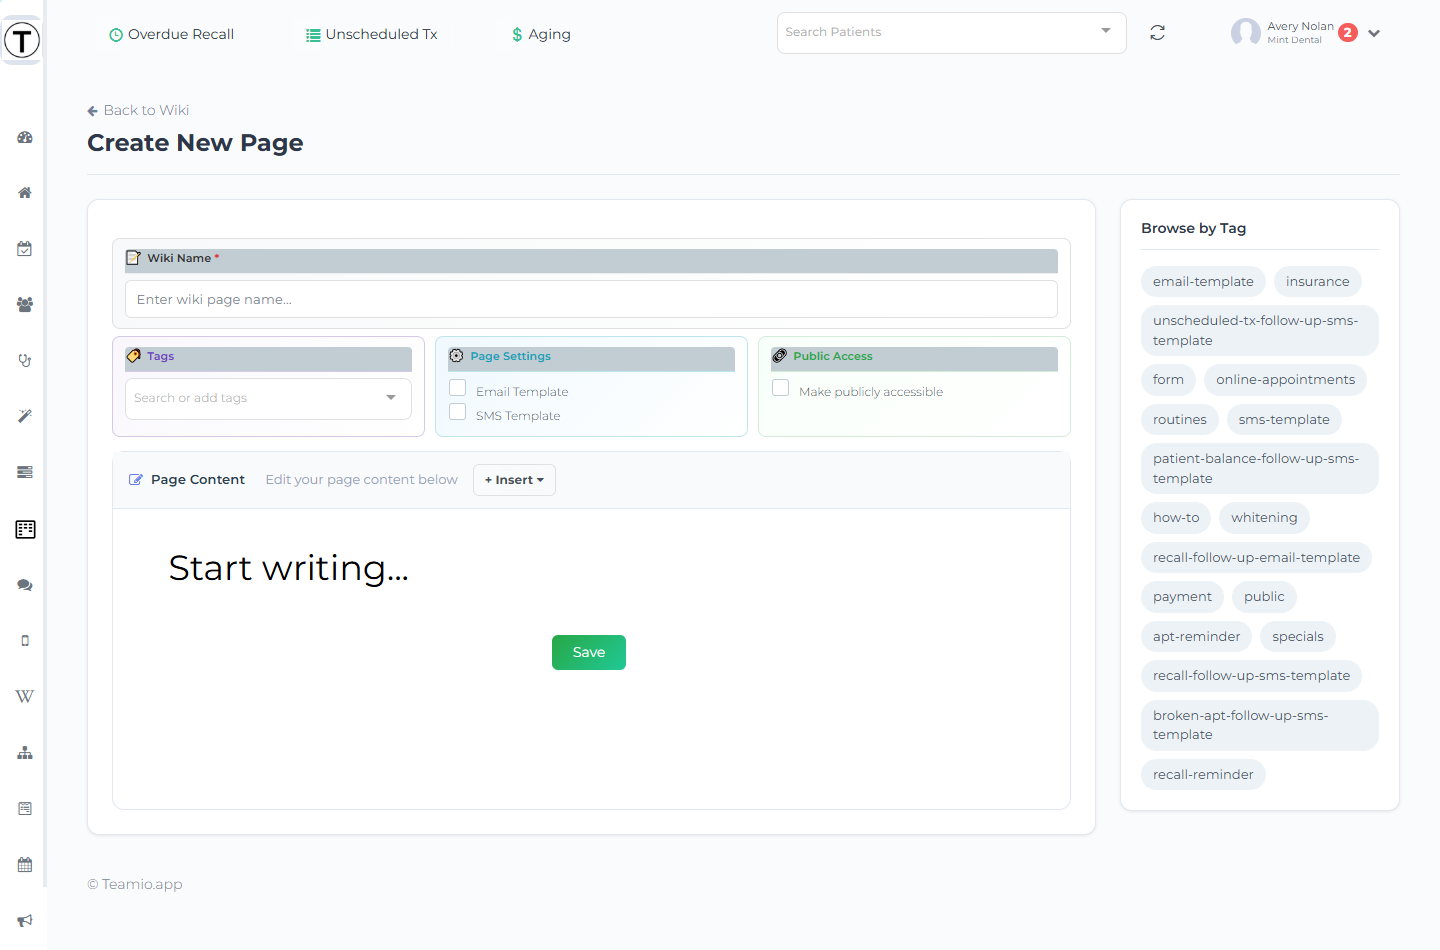Open the server stack sidebar icon

click(x=25, y=472)
